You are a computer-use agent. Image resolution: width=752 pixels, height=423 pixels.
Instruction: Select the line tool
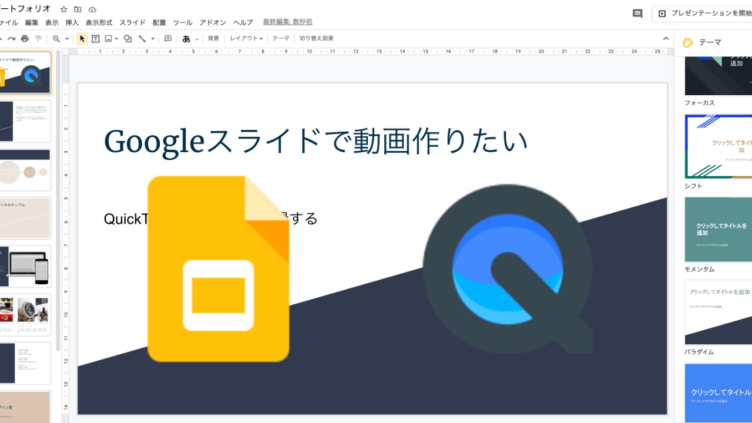tap(142, 38)
